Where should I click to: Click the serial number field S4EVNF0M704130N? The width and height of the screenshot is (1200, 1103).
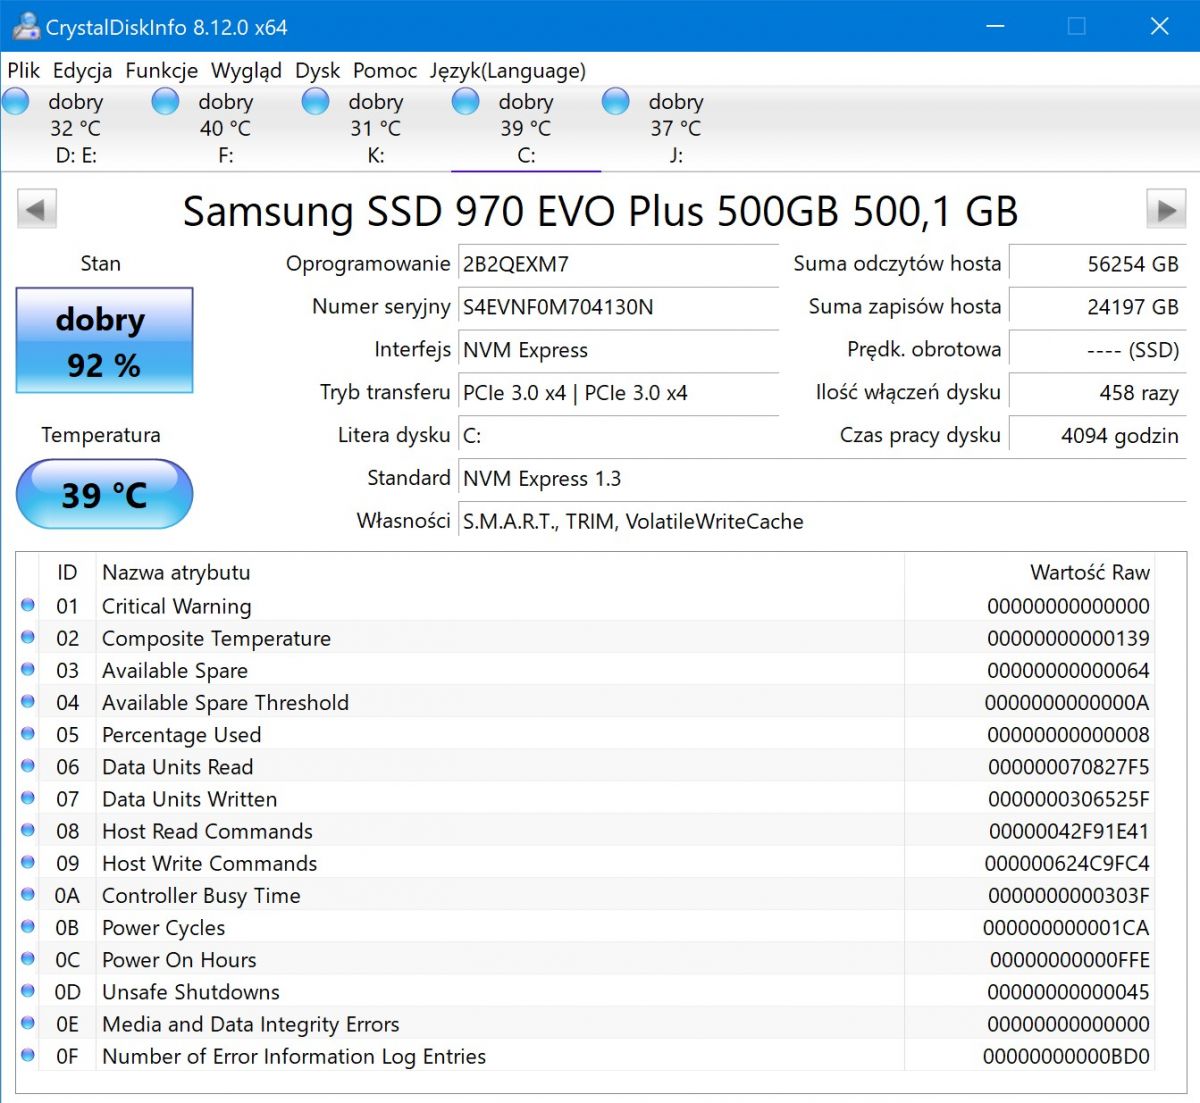click(618, 307)
